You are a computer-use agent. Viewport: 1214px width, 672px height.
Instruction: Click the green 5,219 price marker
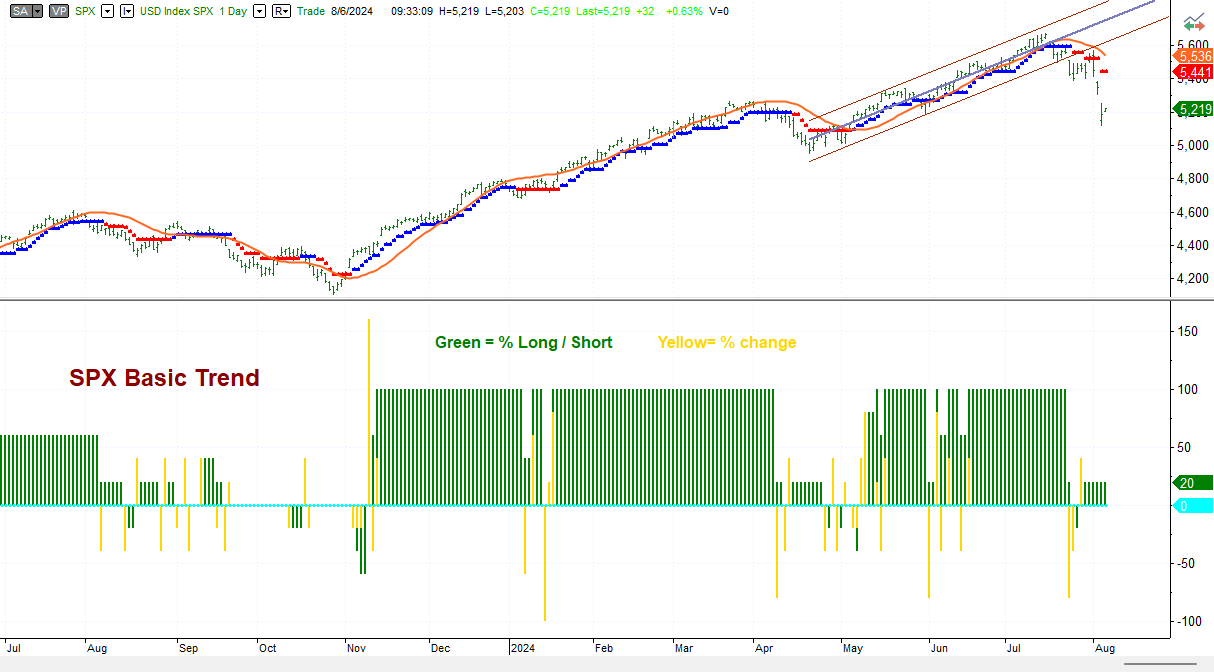1194,109
